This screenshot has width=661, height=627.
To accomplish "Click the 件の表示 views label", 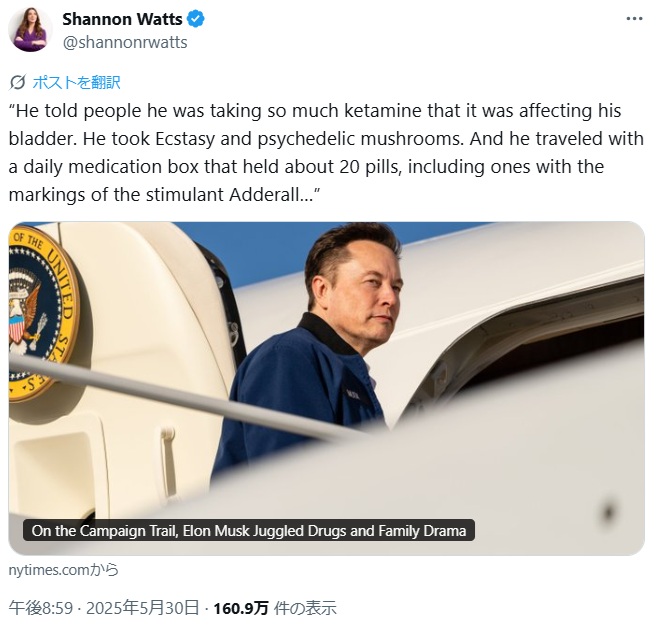I will (x=305, y=608).
